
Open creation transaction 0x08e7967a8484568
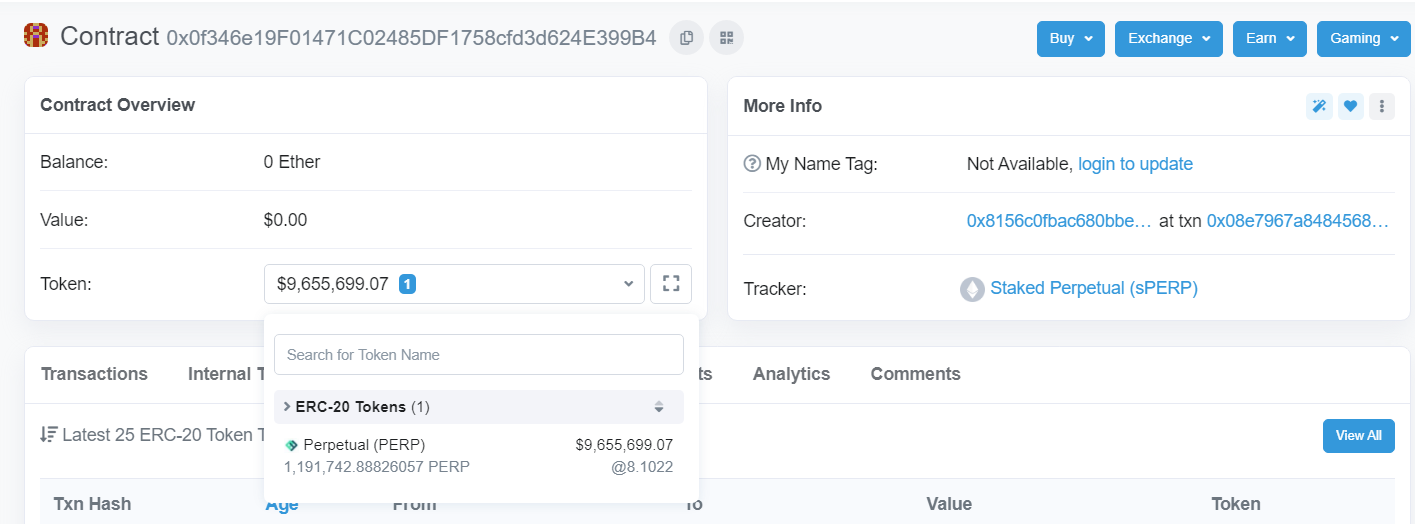coord(1298,221)
